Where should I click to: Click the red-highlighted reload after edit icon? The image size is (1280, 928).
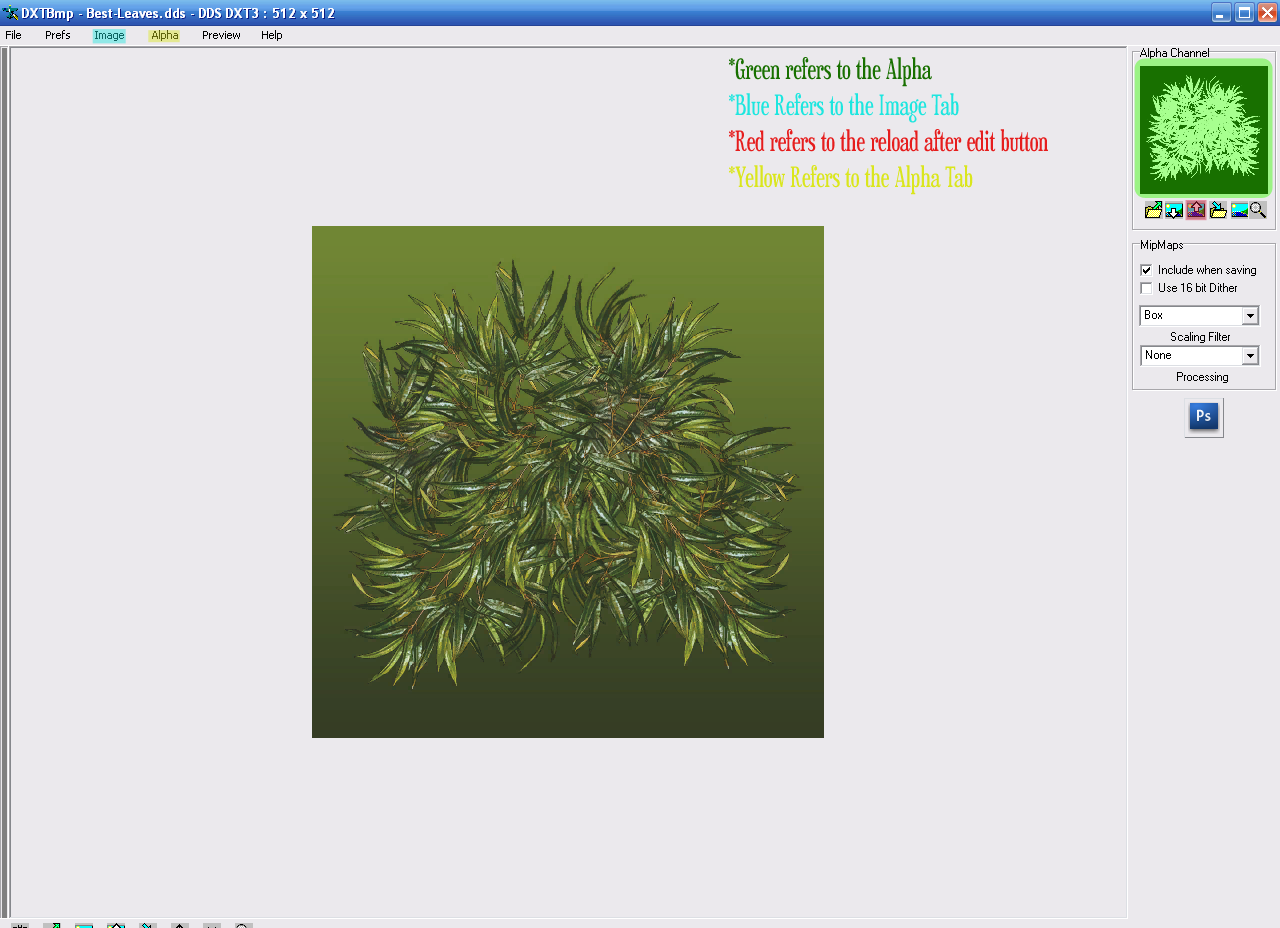pyautogui.click(x=1196, y=210)
